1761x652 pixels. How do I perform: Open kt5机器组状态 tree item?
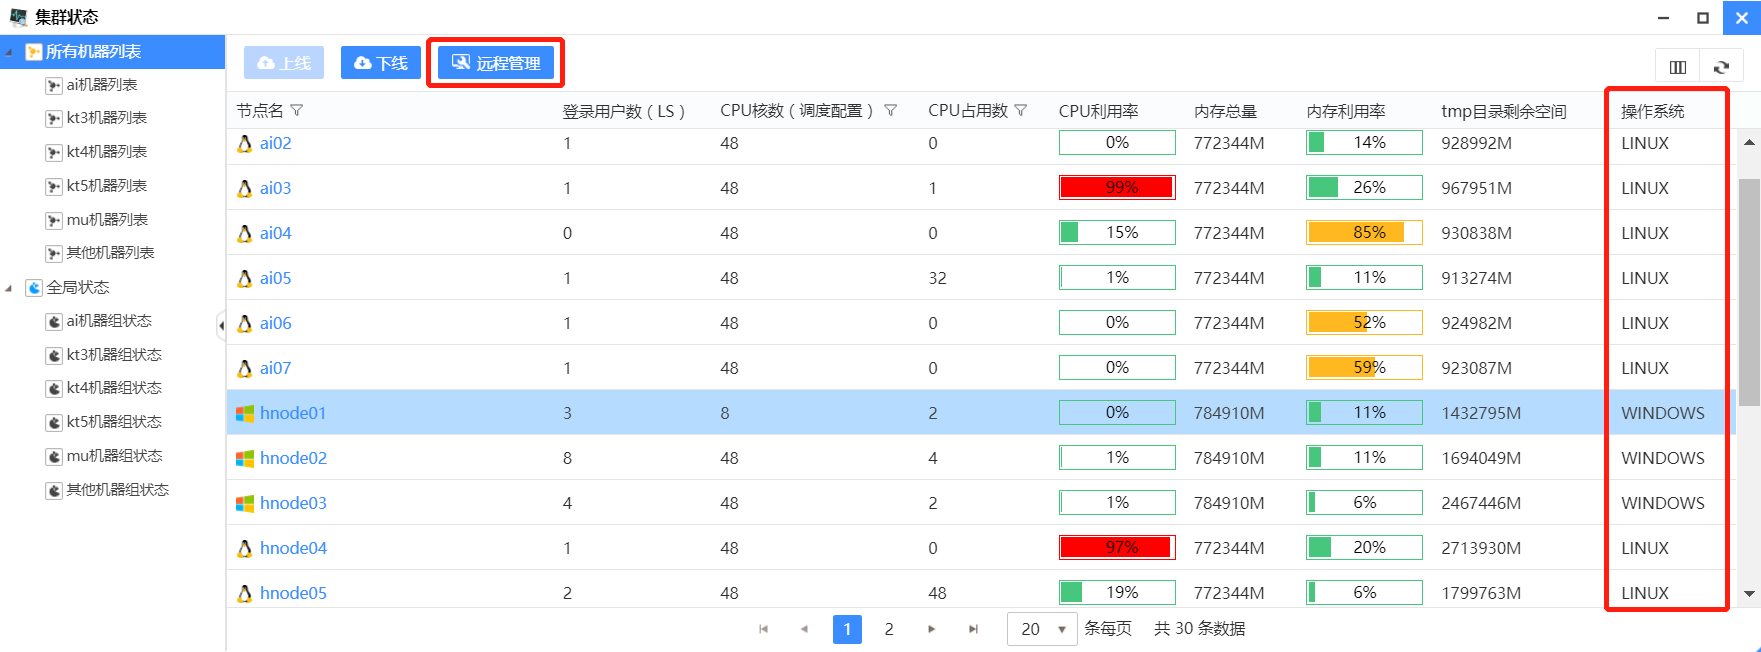(113, 422)
